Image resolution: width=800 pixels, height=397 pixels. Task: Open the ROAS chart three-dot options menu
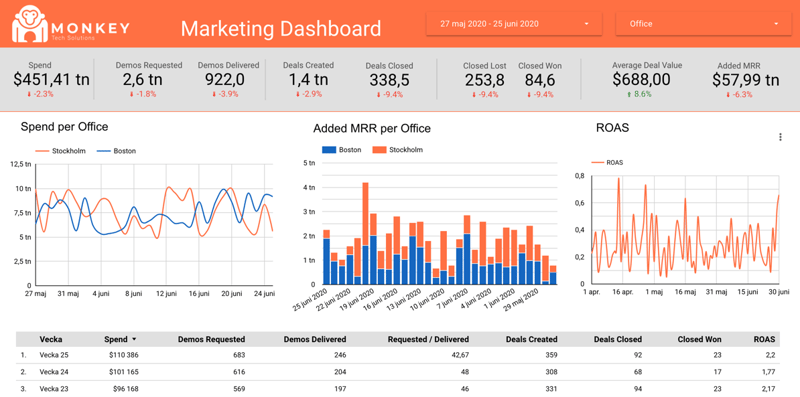pyautogui.click(x=780, y=137)
